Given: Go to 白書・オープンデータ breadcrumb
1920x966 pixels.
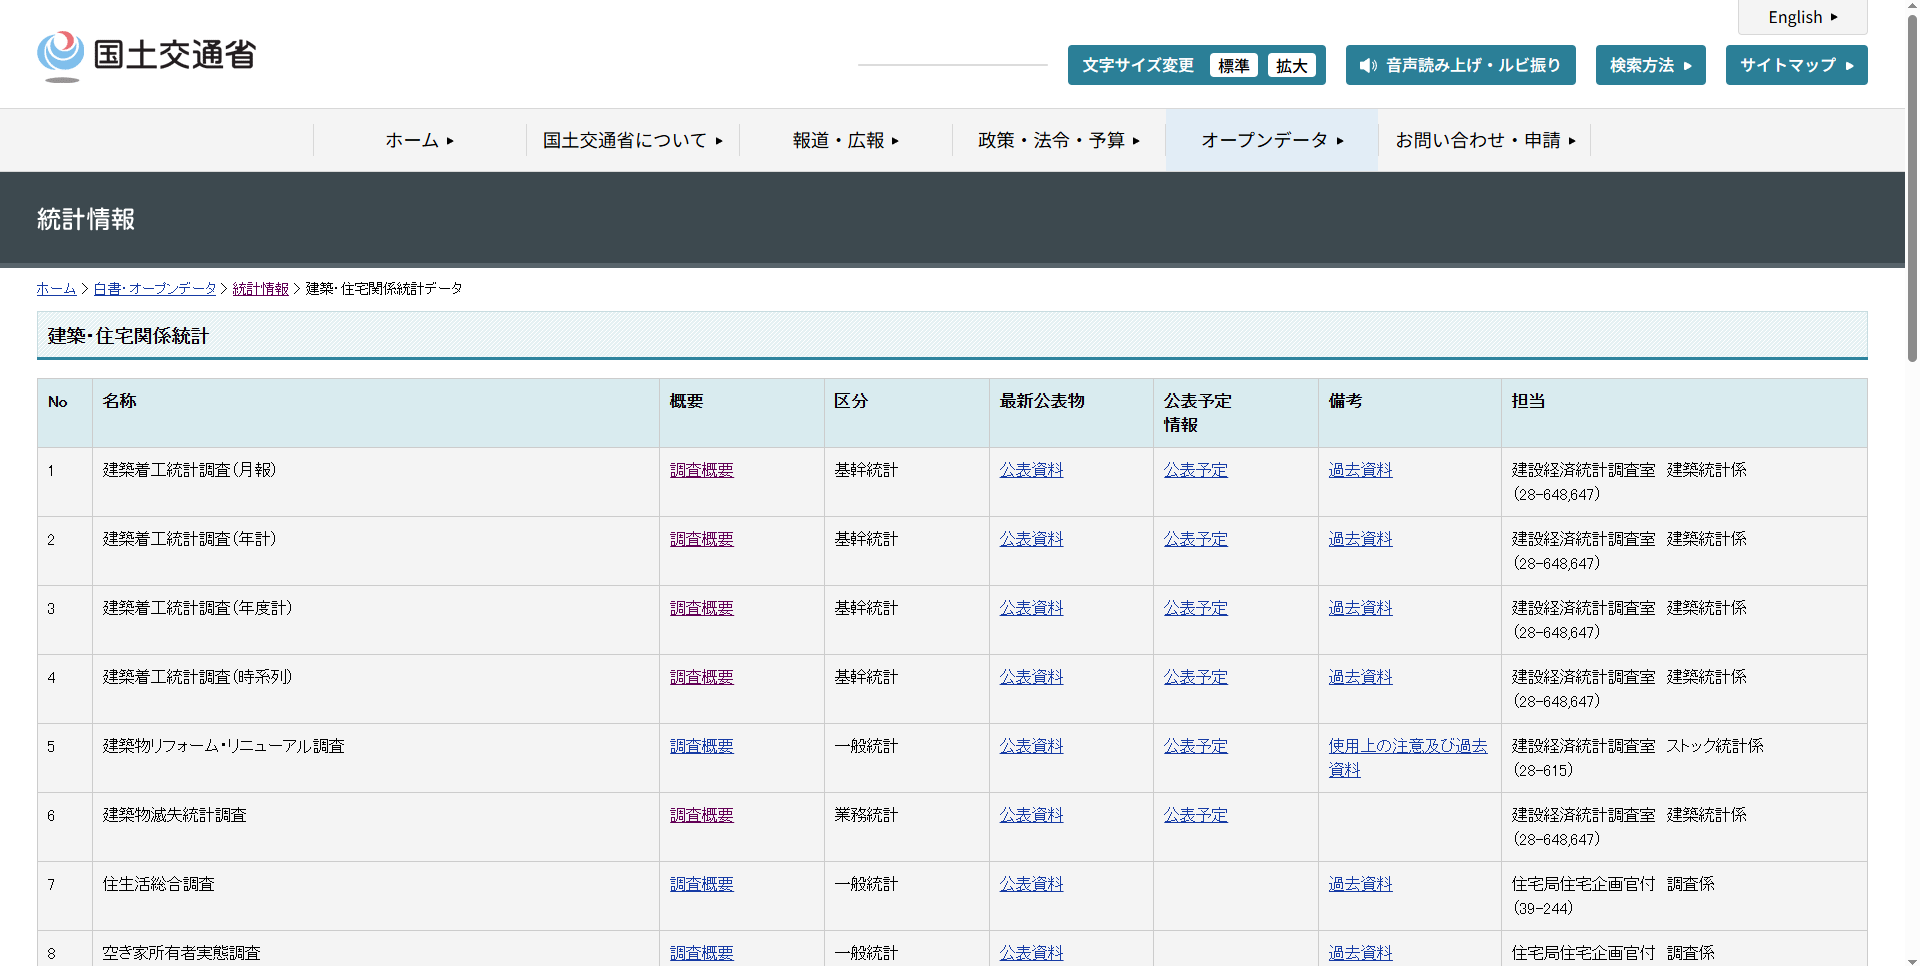Looking at the screenshot, I should 155,289.
